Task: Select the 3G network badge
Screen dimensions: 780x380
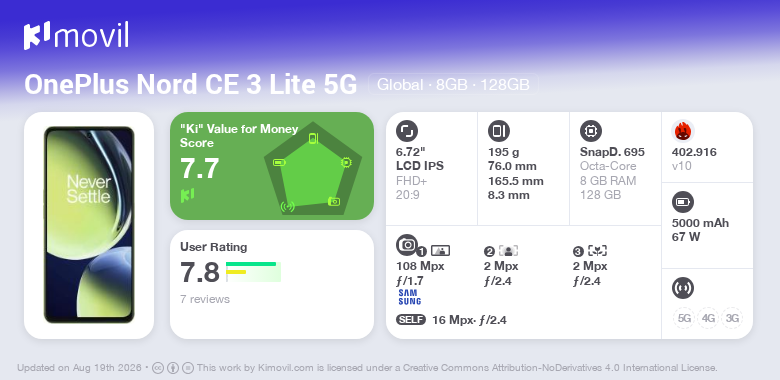Action: [x=732, y=318]
